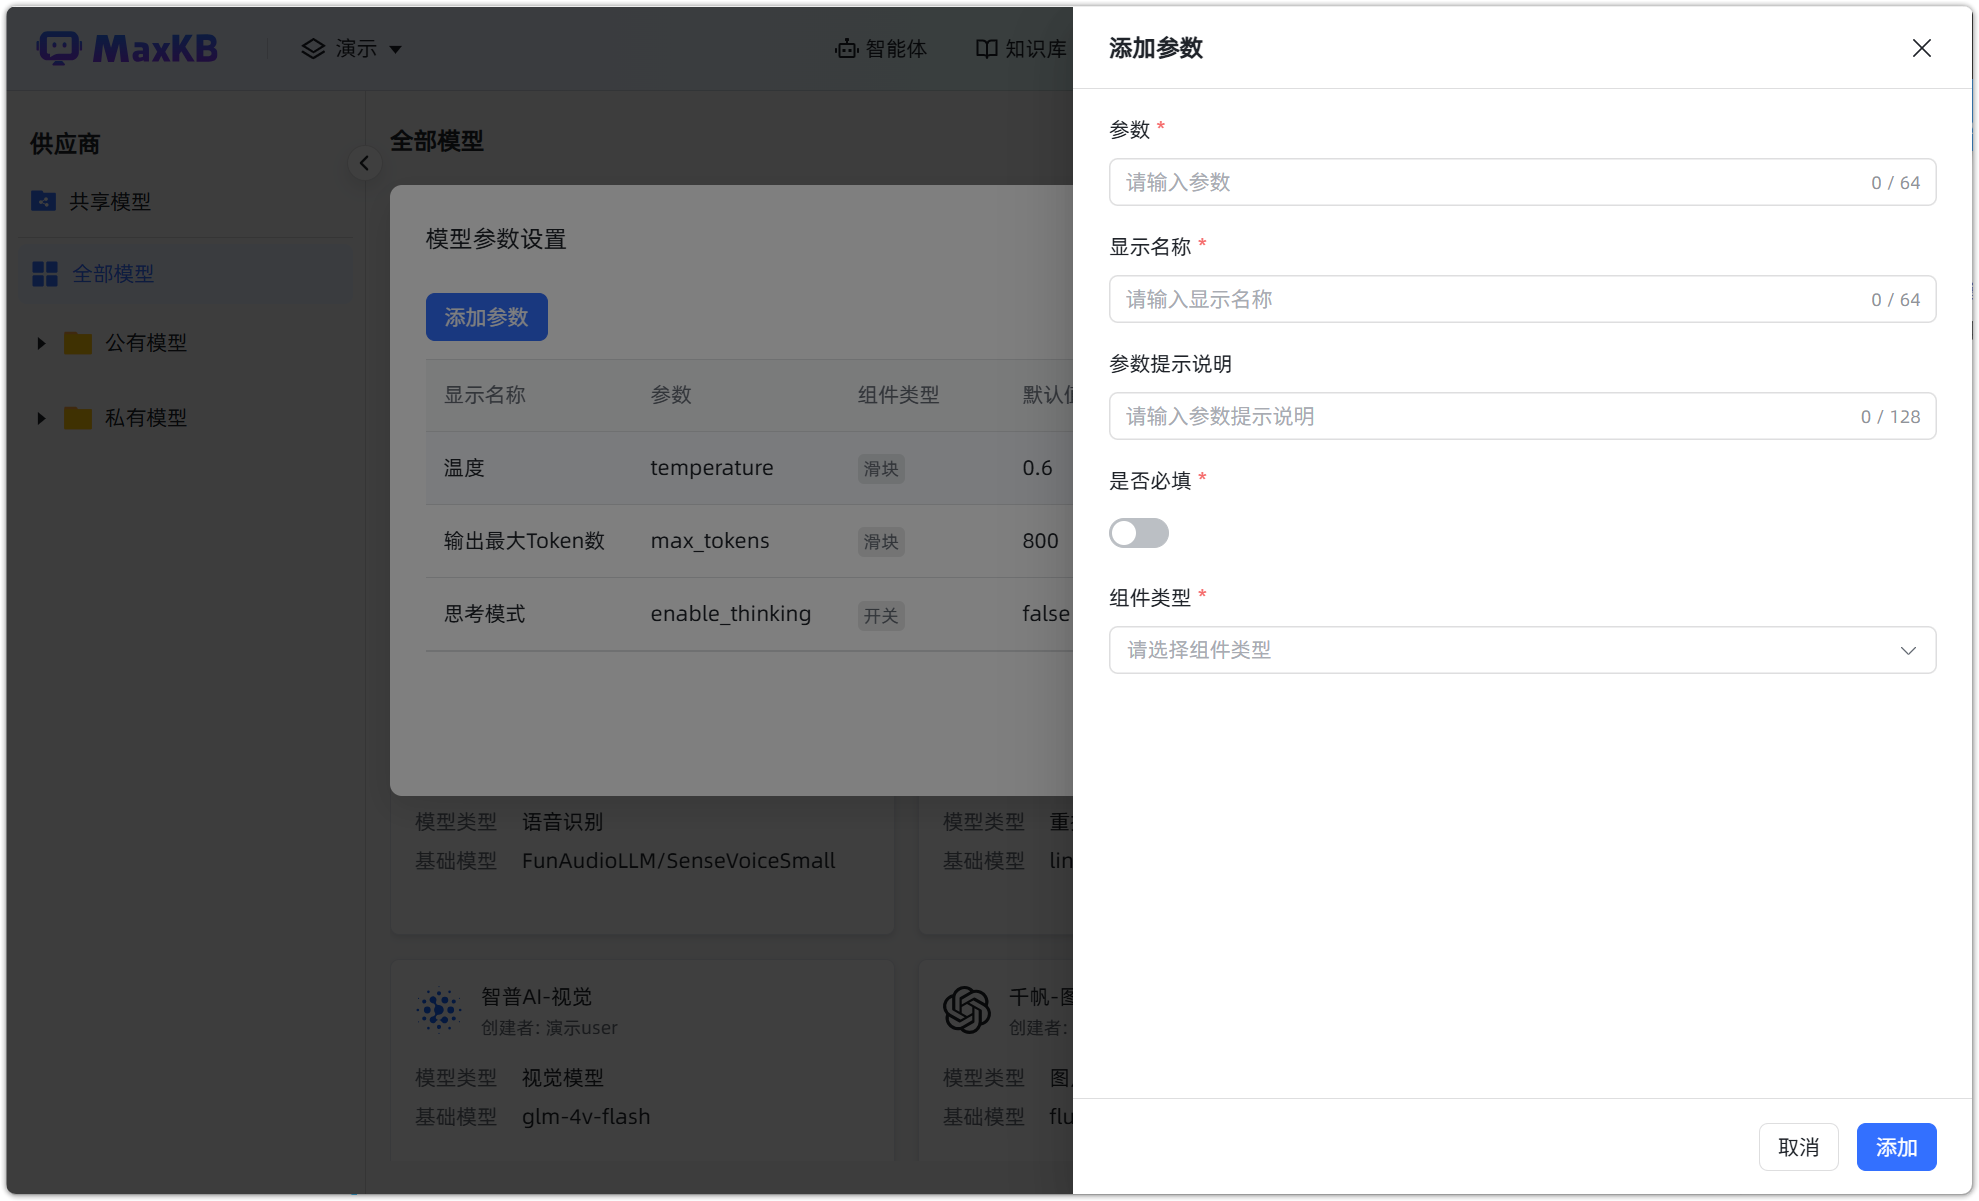The height and width of the screenshot is (1201, 1979).
Task: Open the 知识库 section from top navigation
Action: (x=1020, y=48)
